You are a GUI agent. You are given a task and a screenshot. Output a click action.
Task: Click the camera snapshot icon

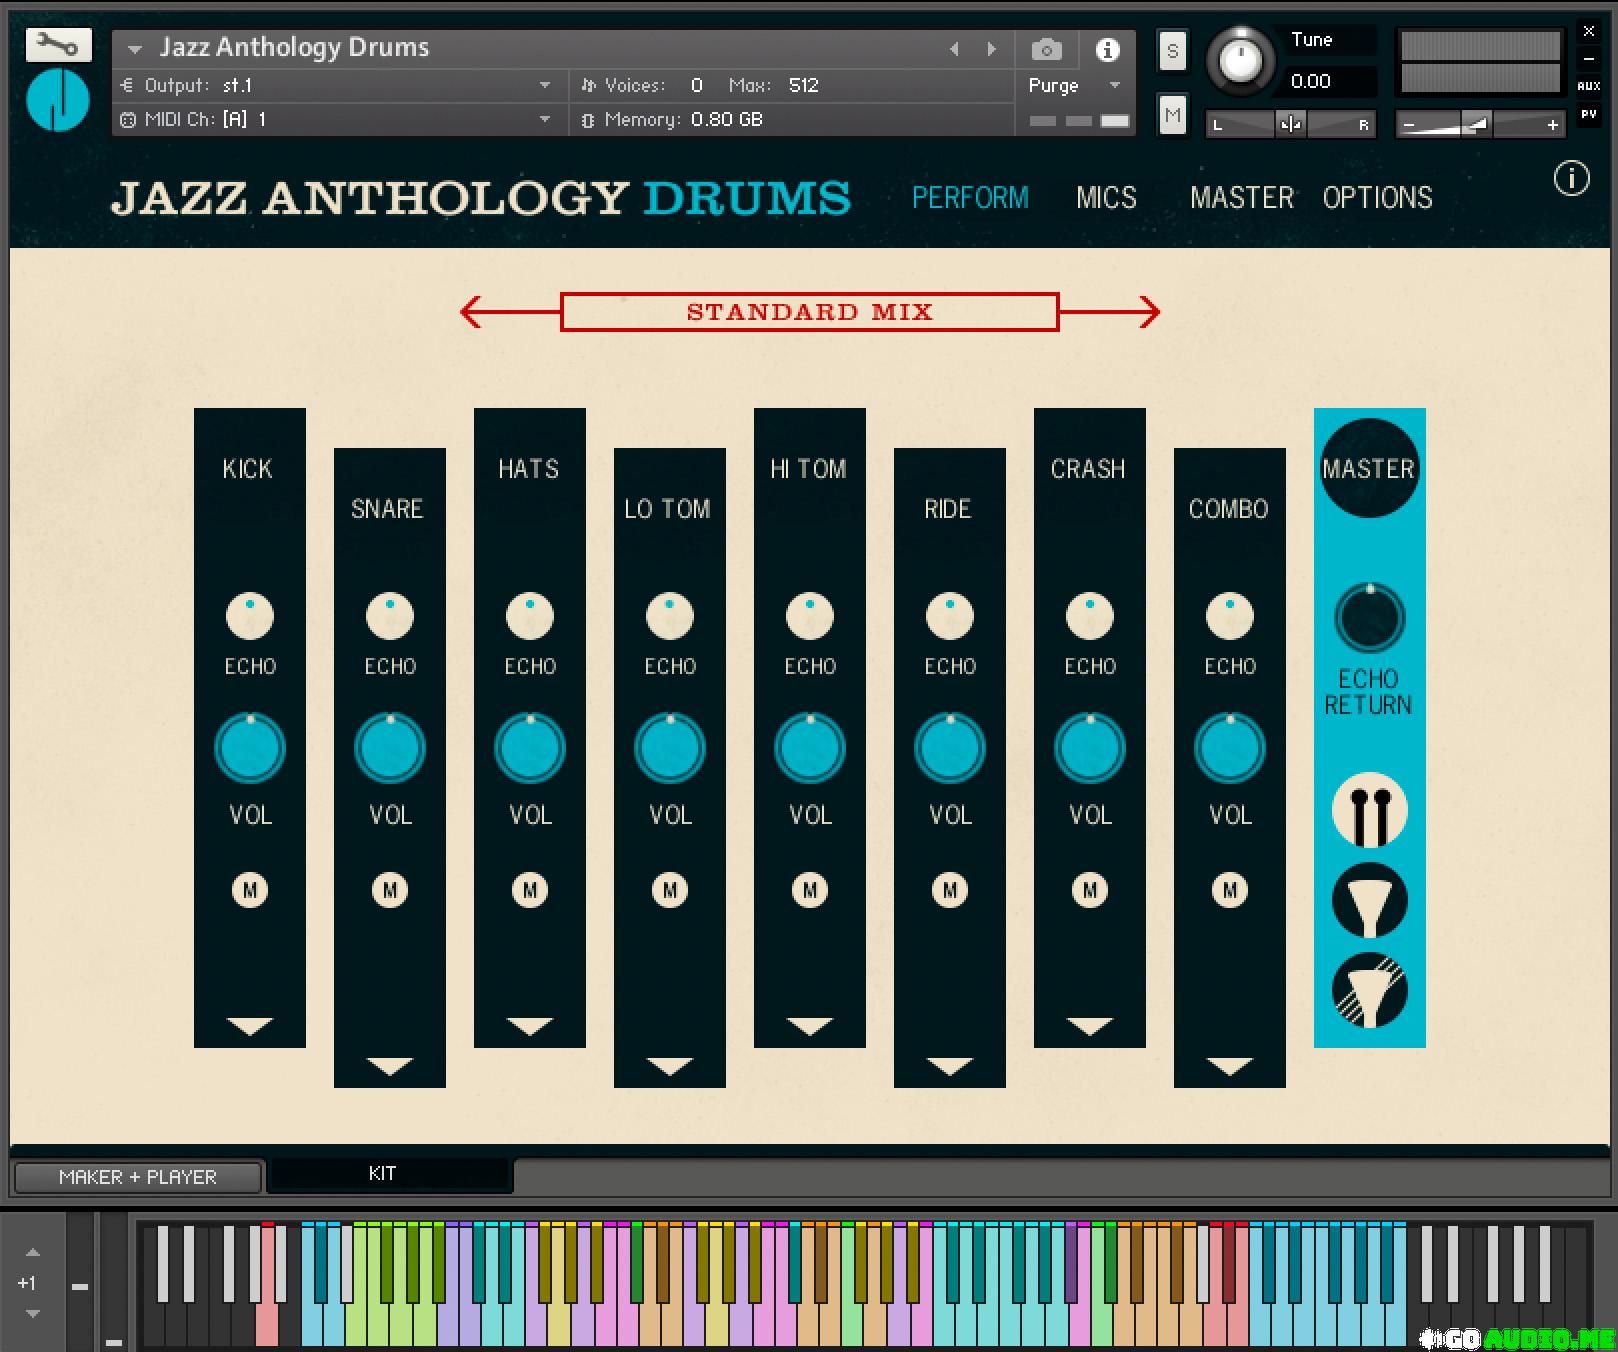(x=1046, y=49)
